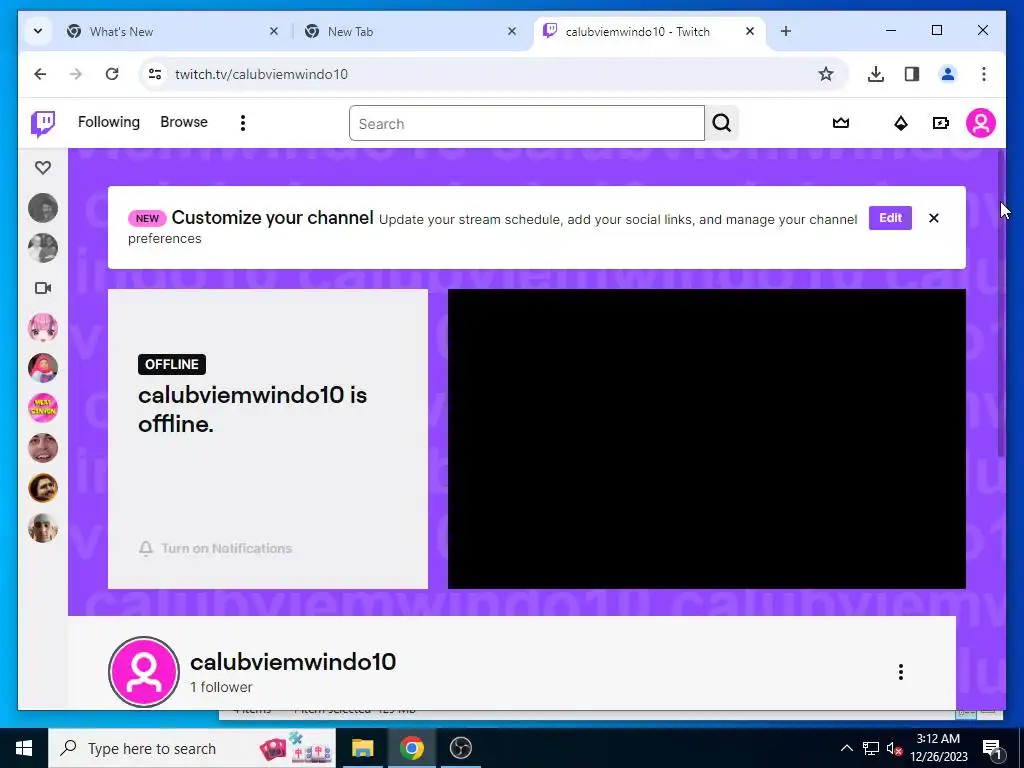Click the heart followed-channels icon in sidebar

click(43, 168)
